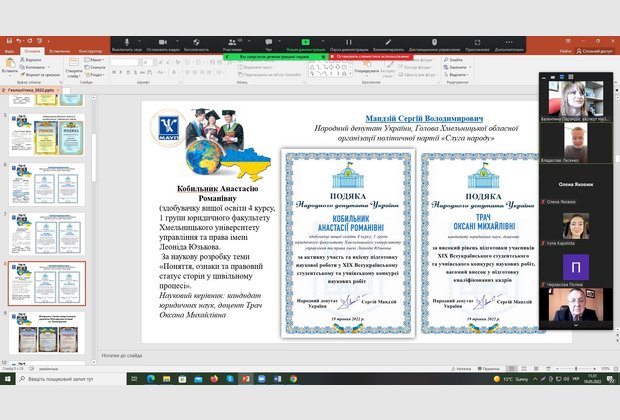Open Zoom participants panel
Image resolution: width=620 pixels, height=420 pixels.
pyautogui.click(x=232, y=46)
